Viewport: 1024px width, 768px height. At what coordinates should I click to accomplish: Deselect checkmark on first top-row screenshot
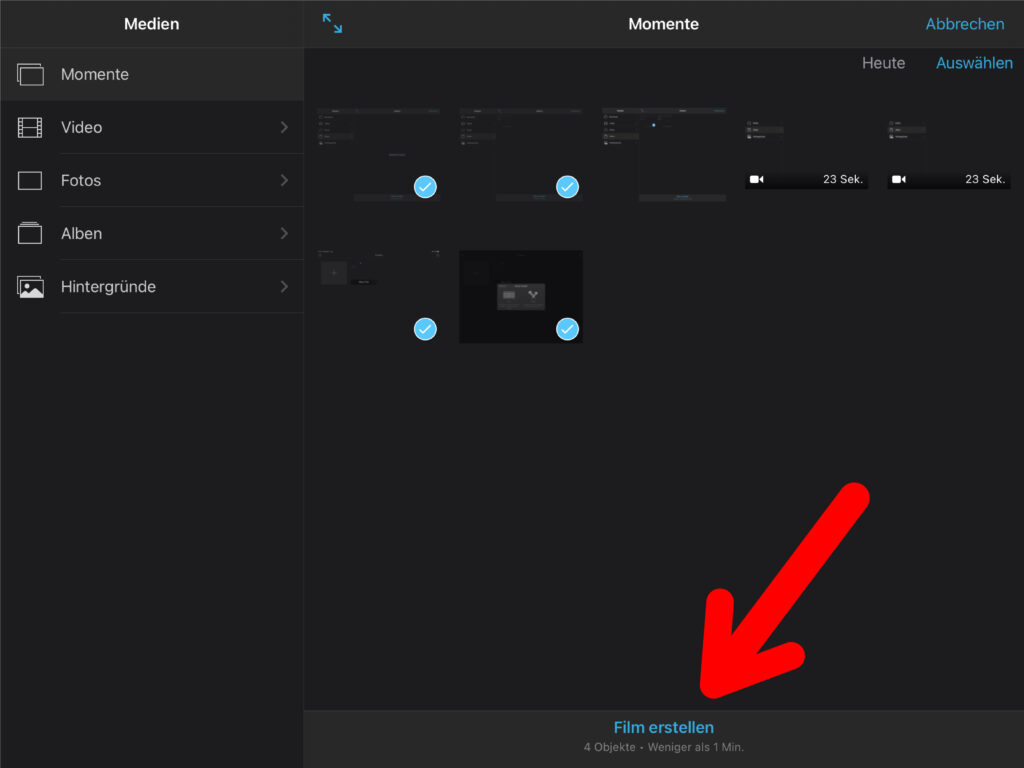click(x=425, y=186)
